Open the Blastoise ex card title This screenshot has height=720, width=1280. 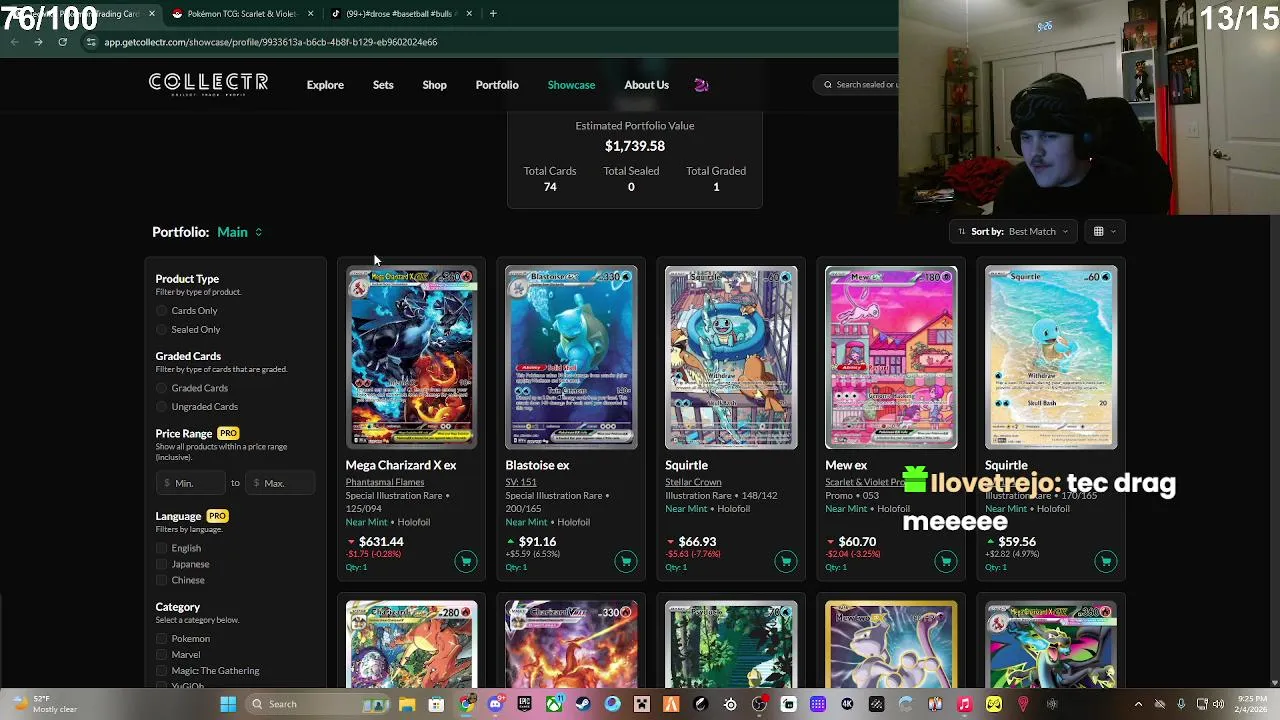click(x=537, y=465)
